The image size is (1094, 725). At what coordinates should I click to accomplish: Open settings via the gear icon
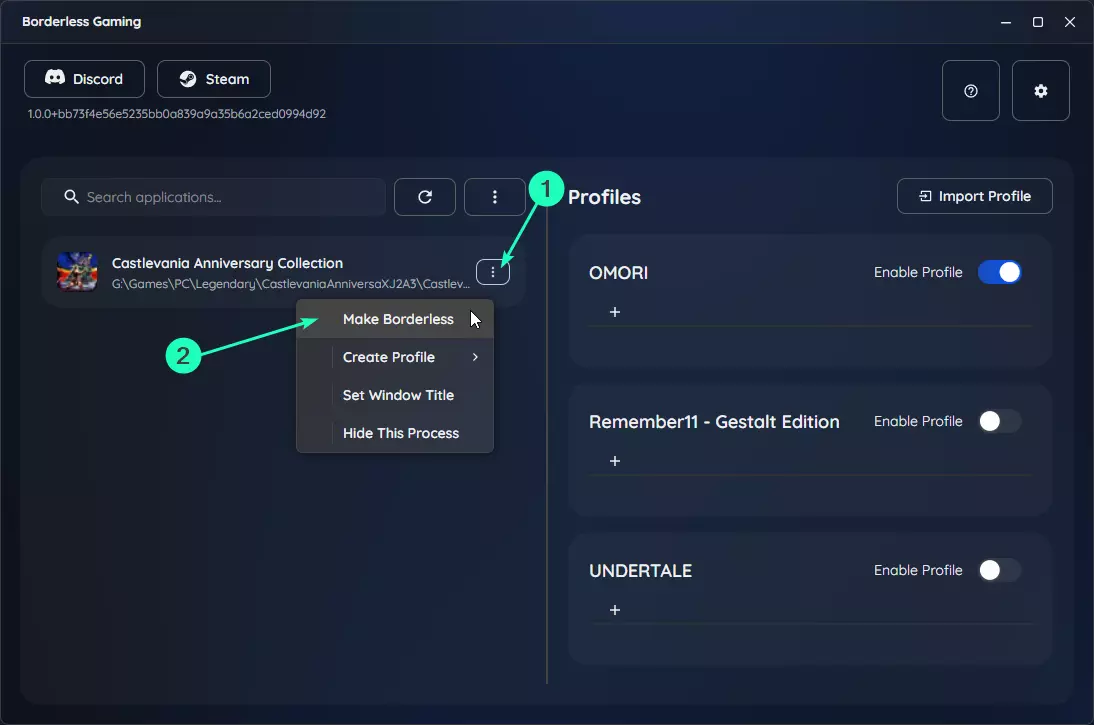click(1040, 91)
